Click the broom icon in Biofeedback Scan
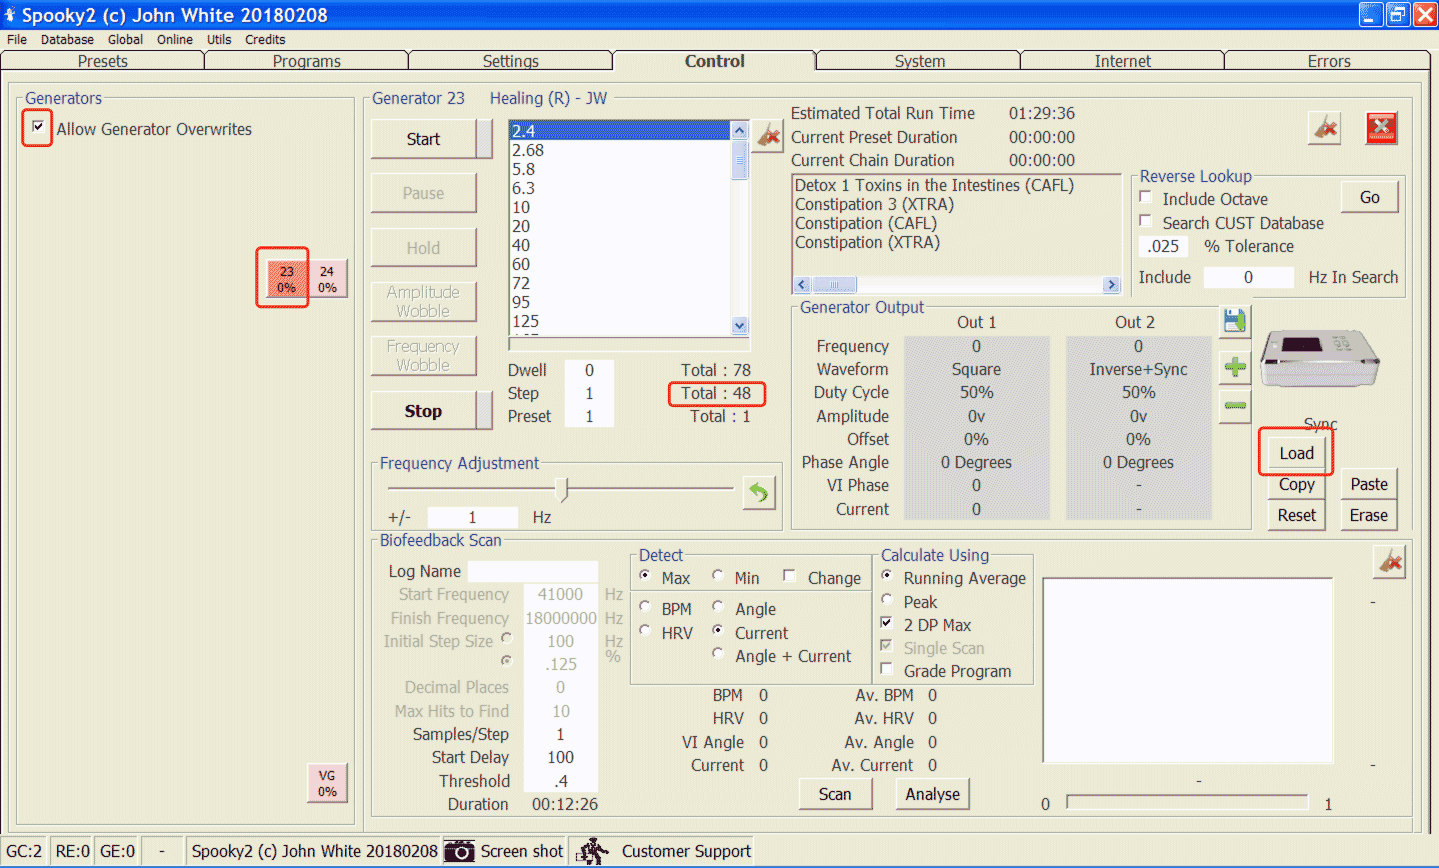The image size is (1439, 868). (1390, 562)
